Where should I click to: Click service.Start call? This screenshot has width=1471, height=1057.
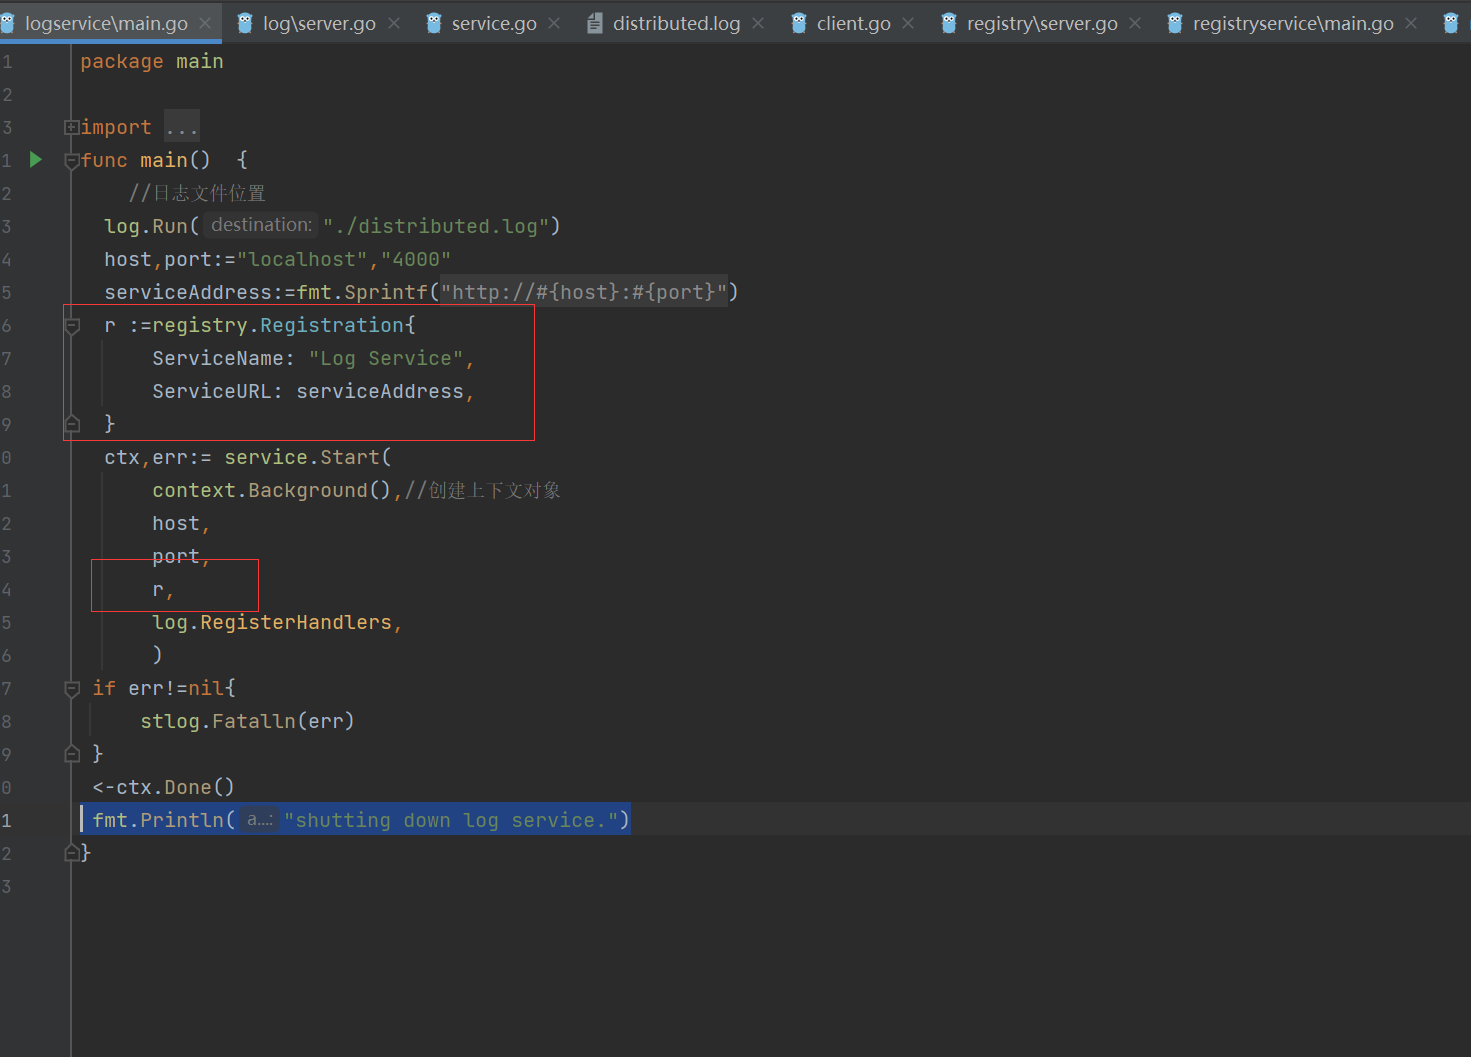(x=302, y=457)
